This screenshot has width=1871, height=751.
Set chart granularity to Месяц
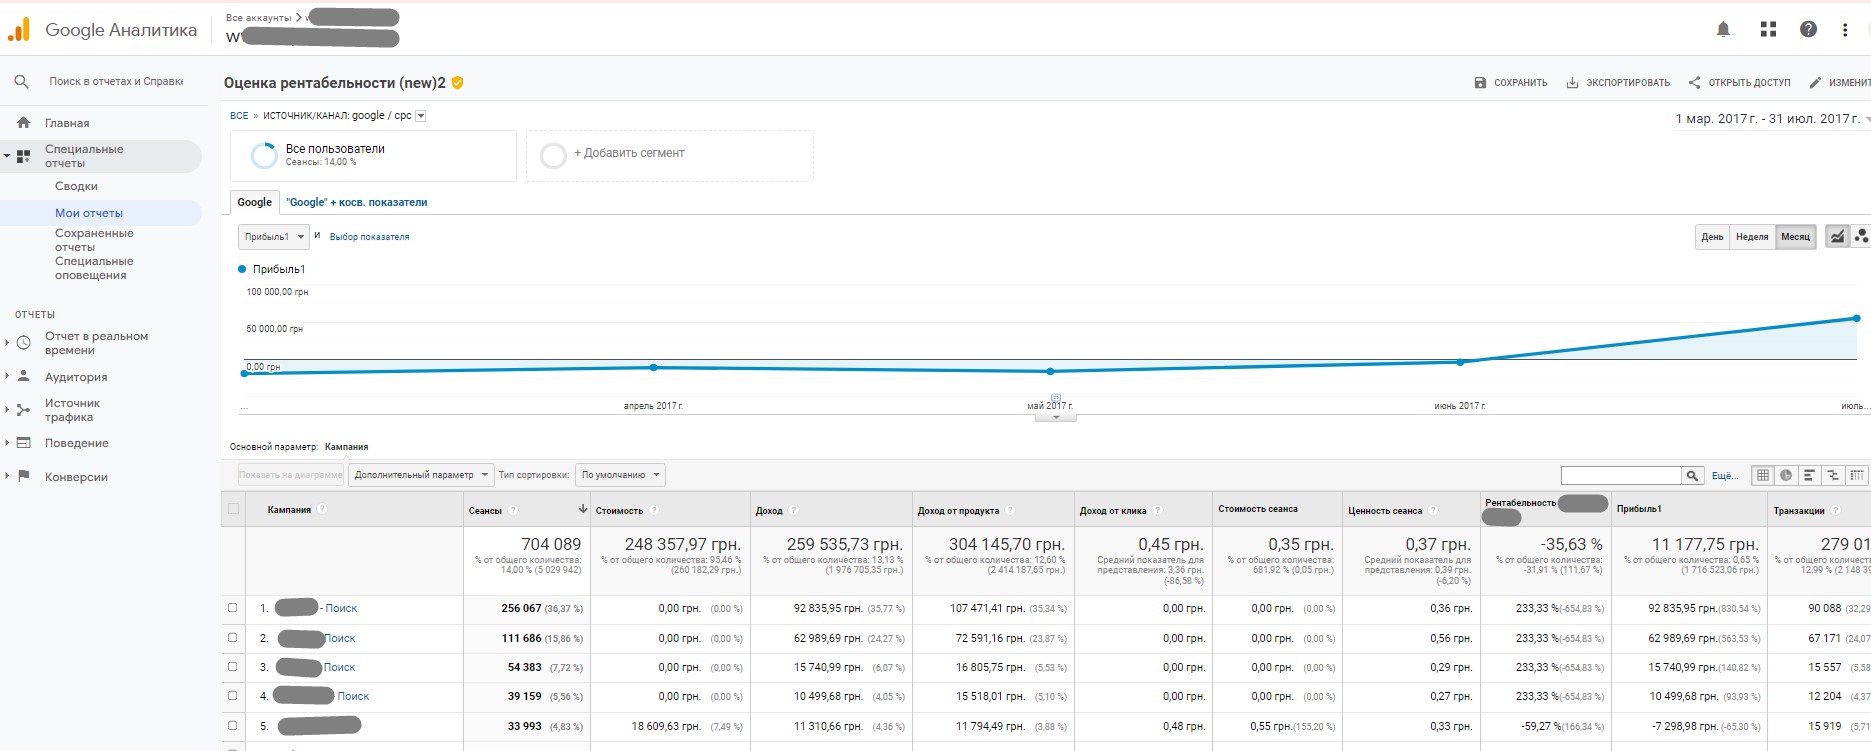coord(1795,237)
